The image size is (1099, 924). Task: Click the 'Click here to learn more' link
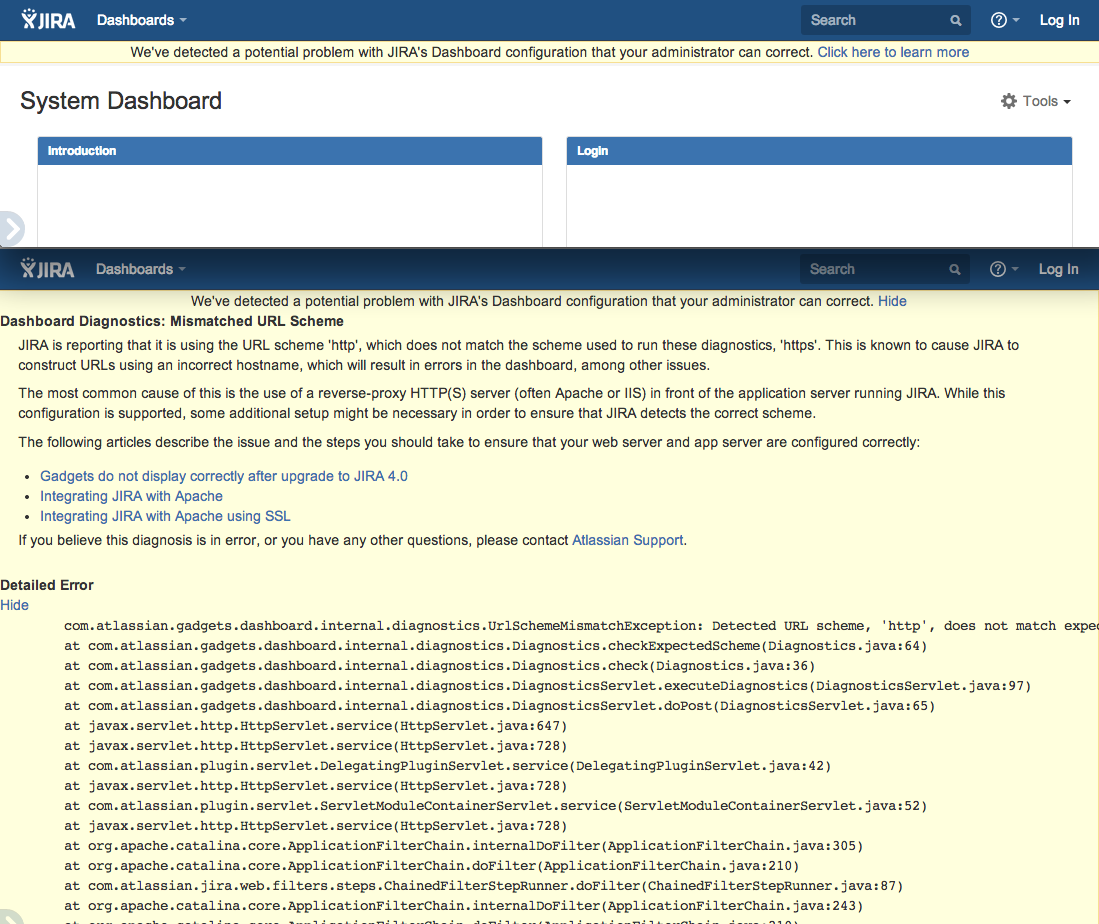[893, 52]
